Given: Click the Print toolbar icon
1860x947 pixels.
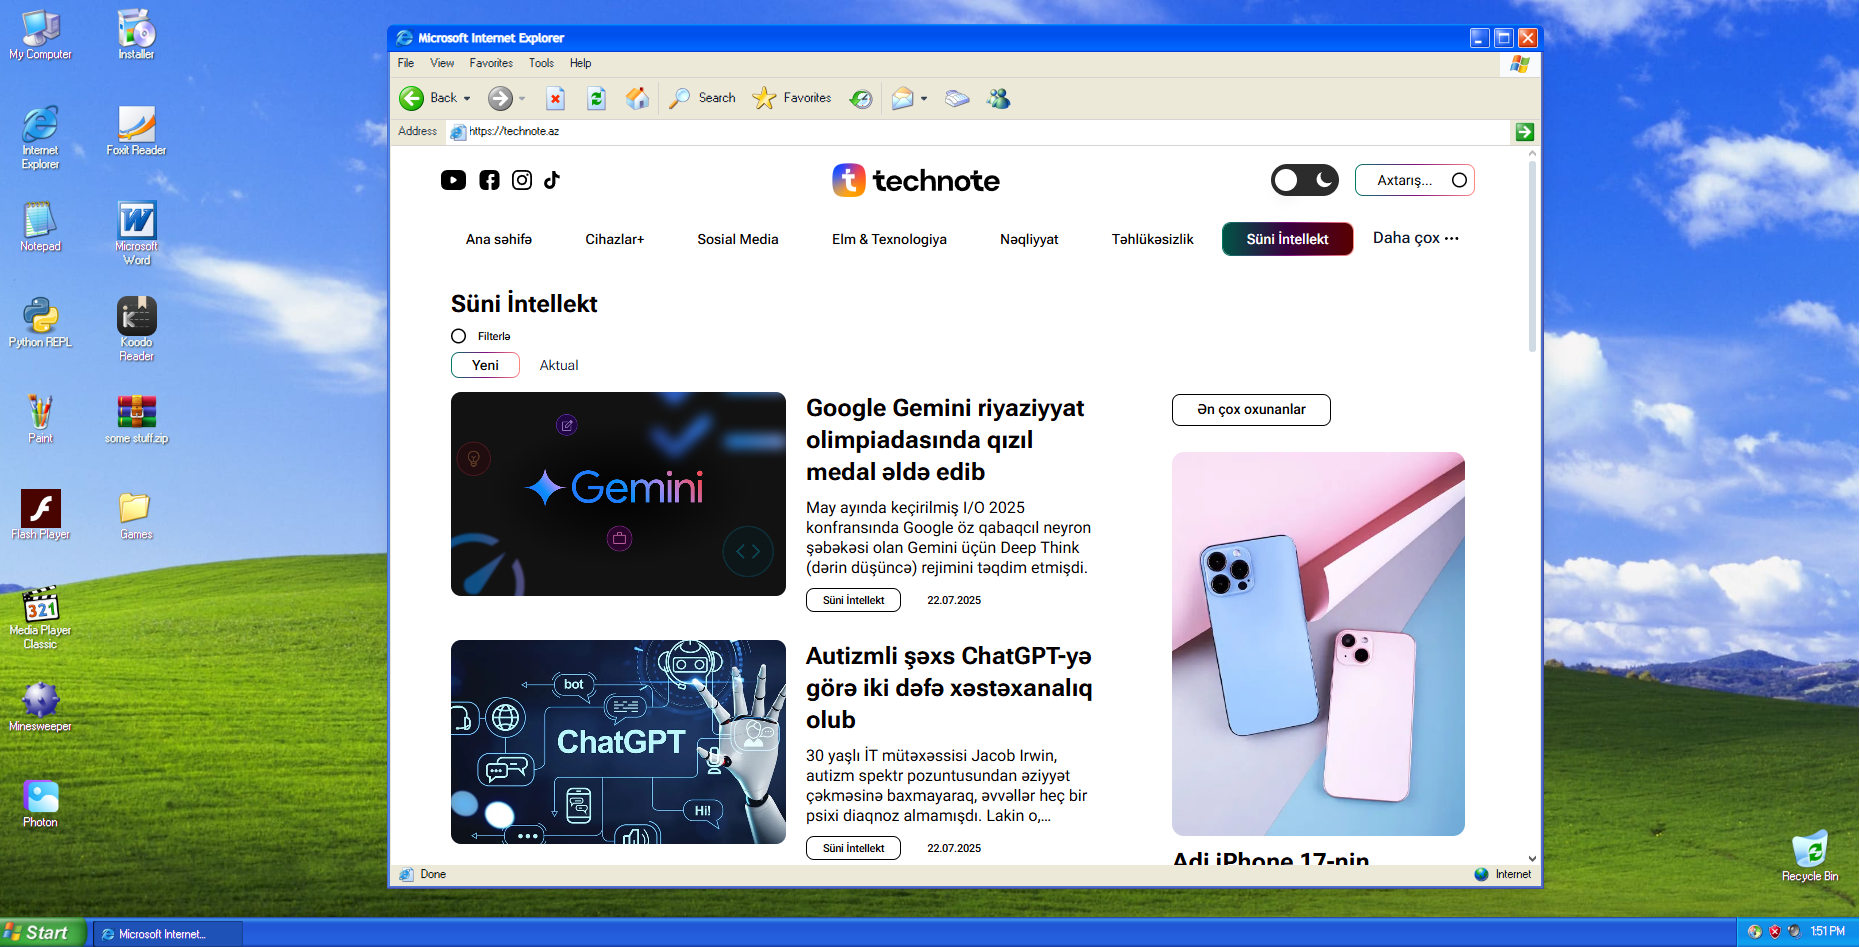Looking at the screenshot, I should click(957, 98).
